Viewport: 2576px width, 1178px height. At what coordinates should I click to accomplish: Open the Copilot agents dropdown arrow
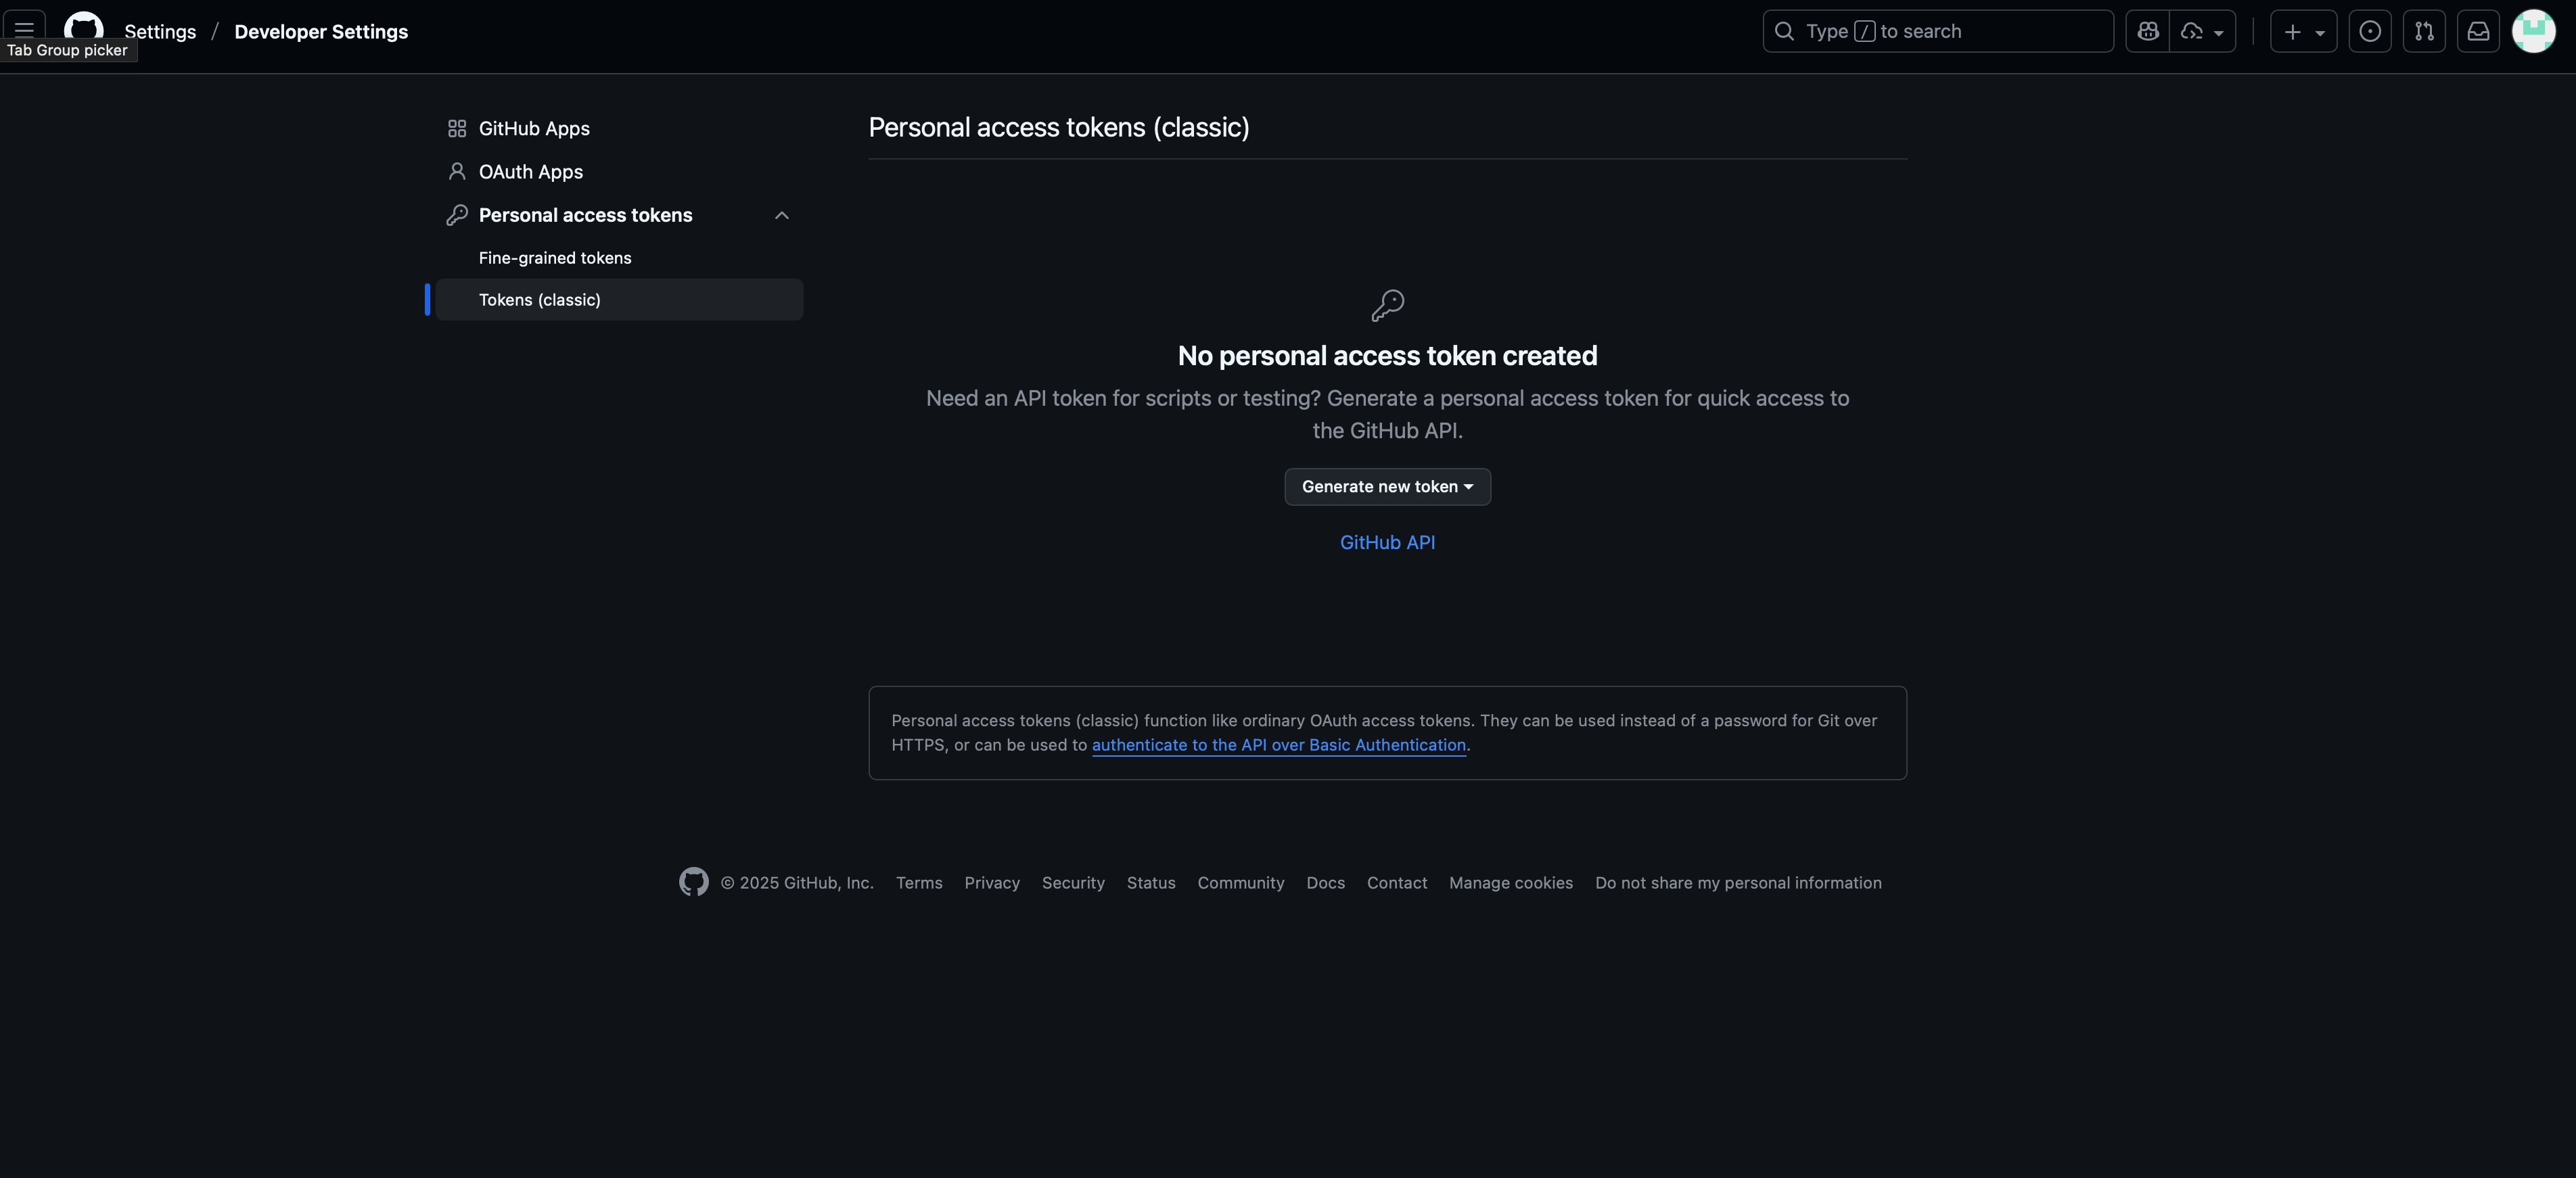2203,31
